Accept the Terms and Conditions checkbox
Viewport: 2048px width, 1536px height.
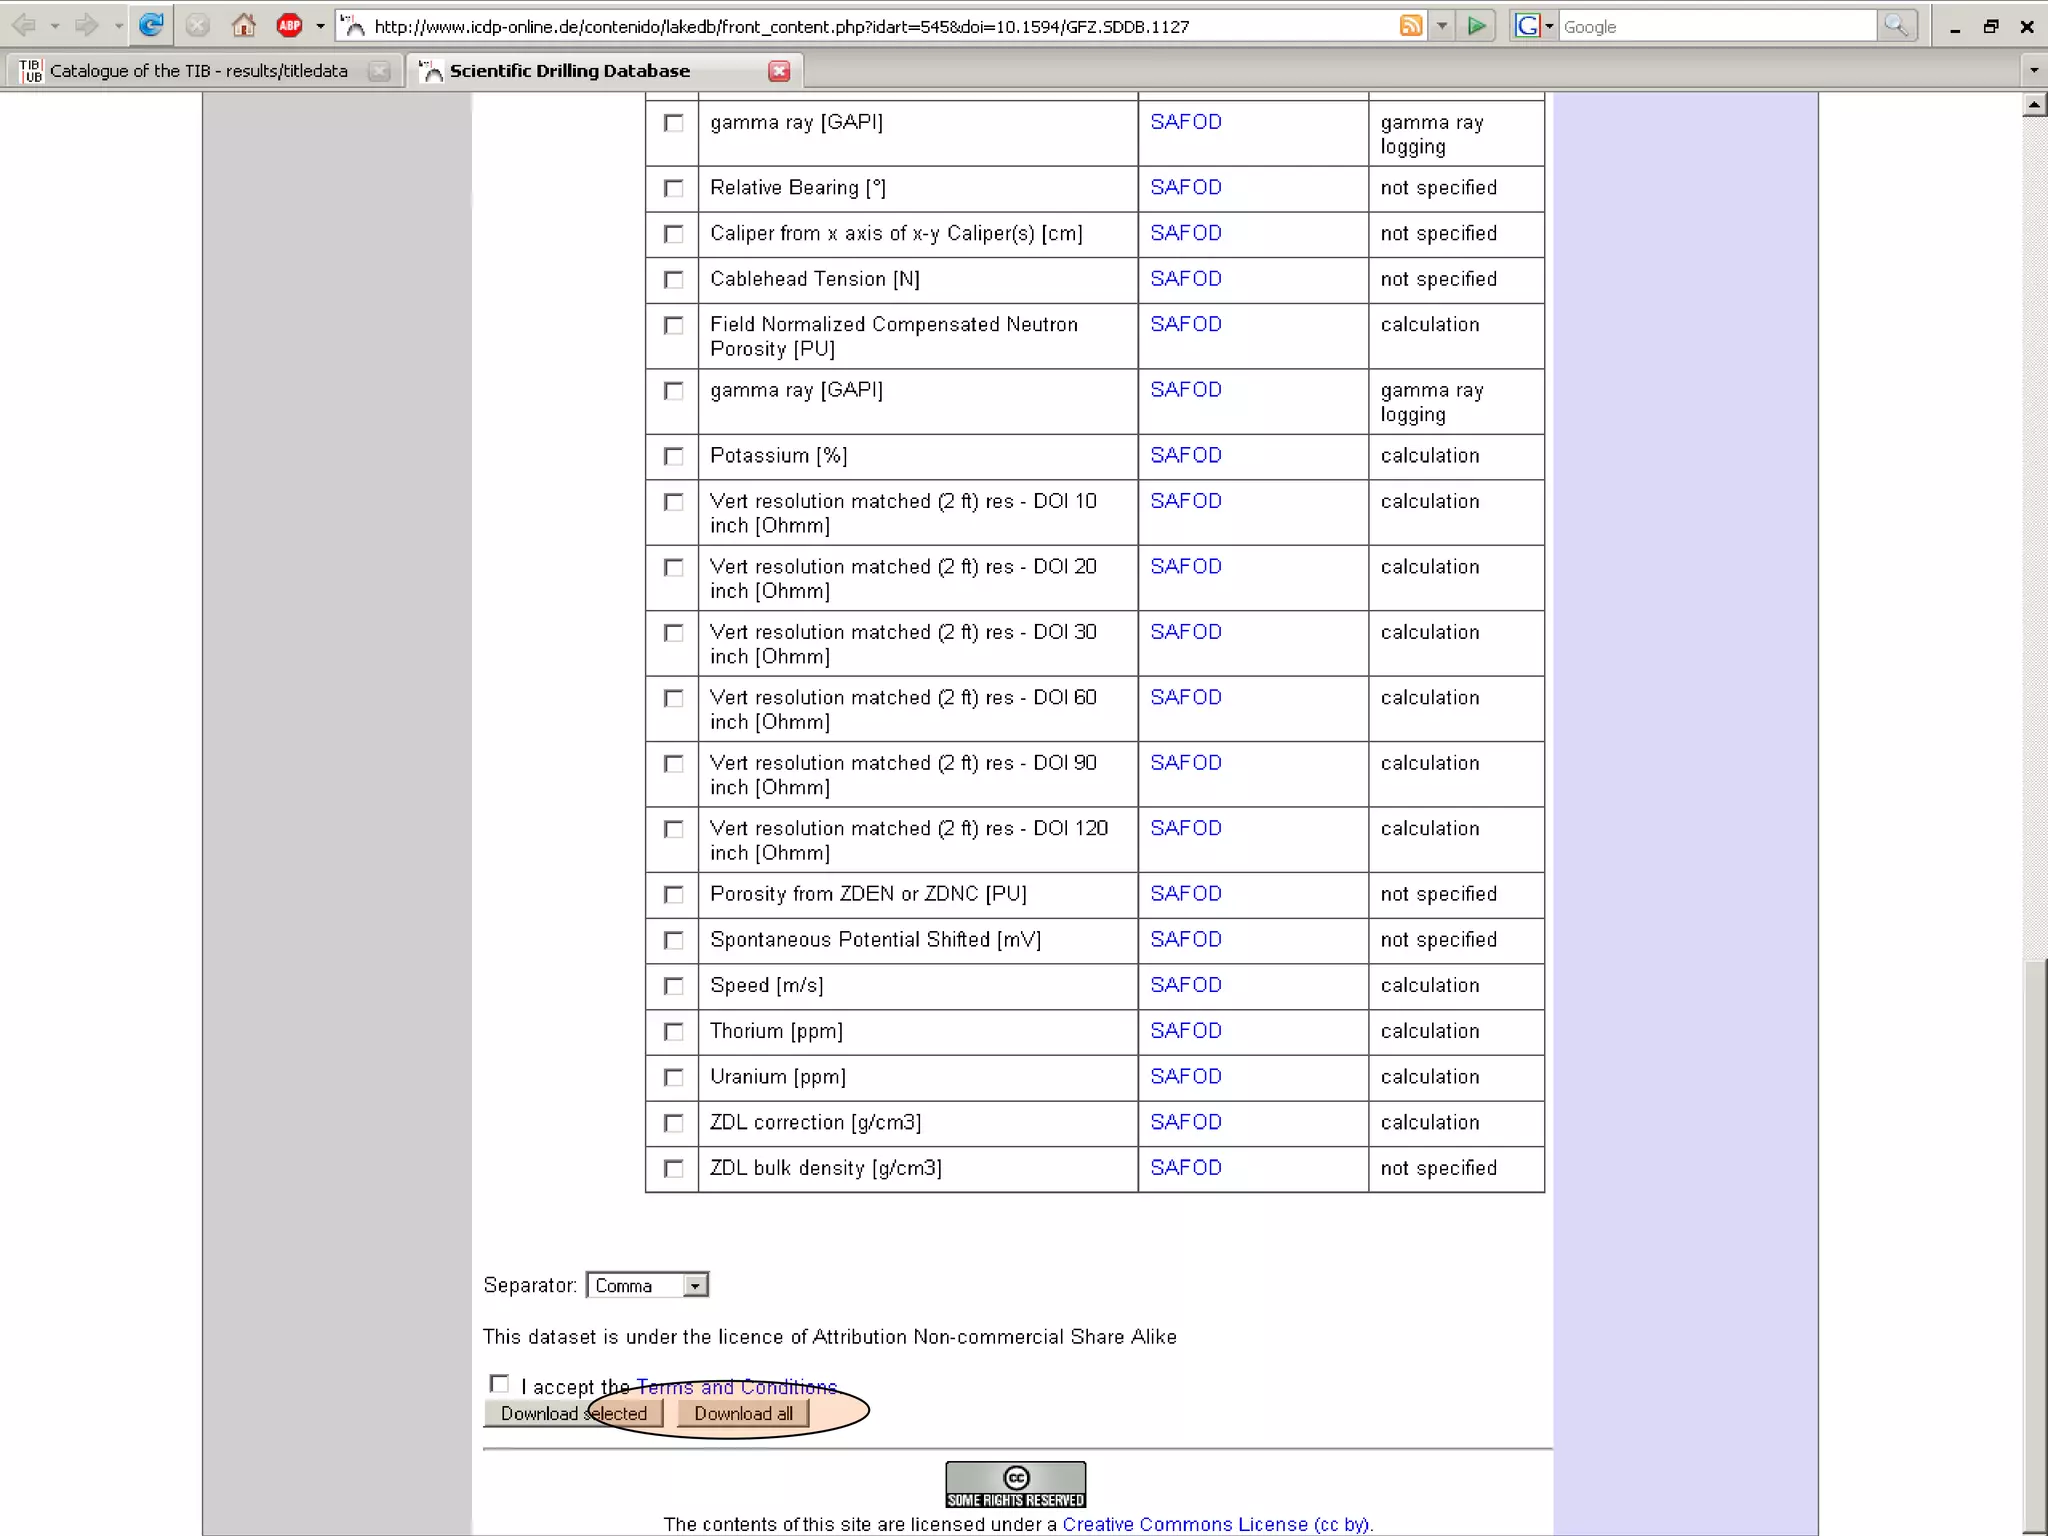499,1384
